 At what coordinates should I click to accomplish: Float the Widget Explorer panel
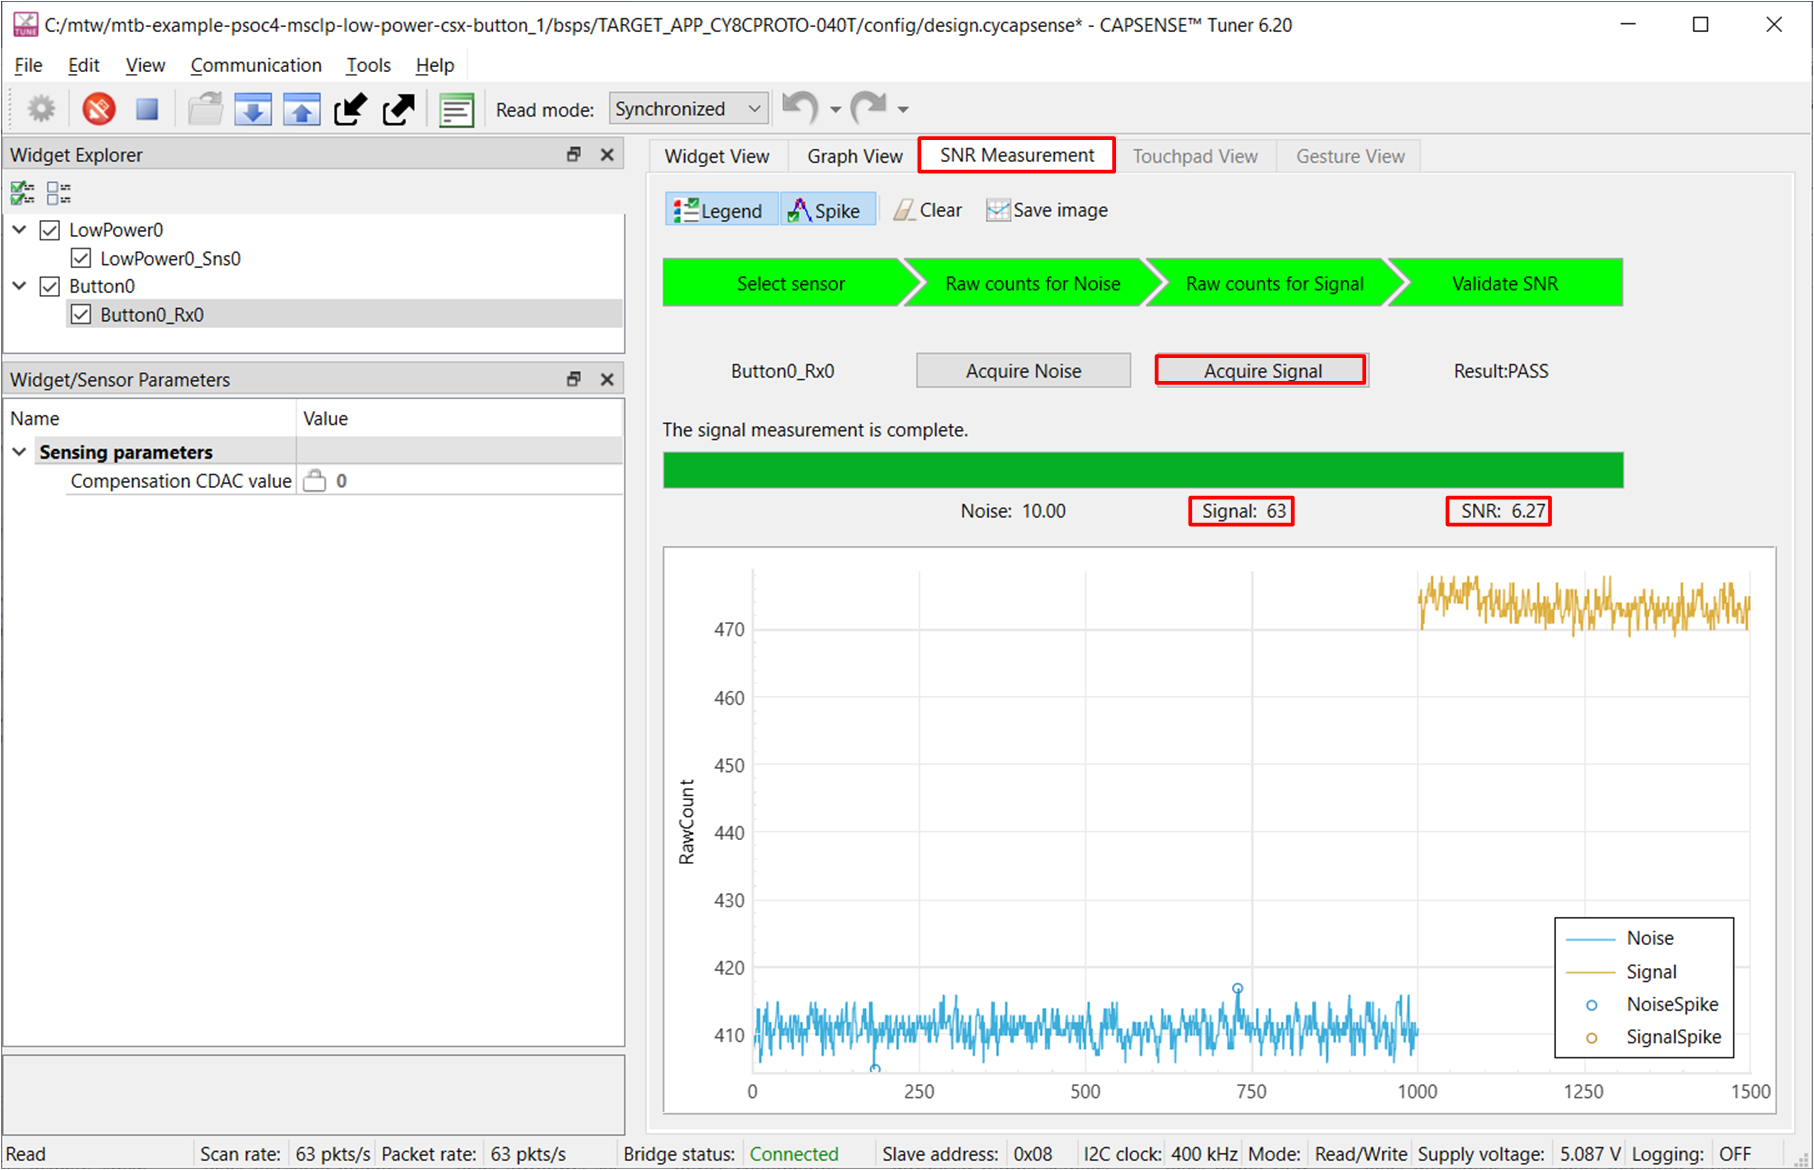574,155
